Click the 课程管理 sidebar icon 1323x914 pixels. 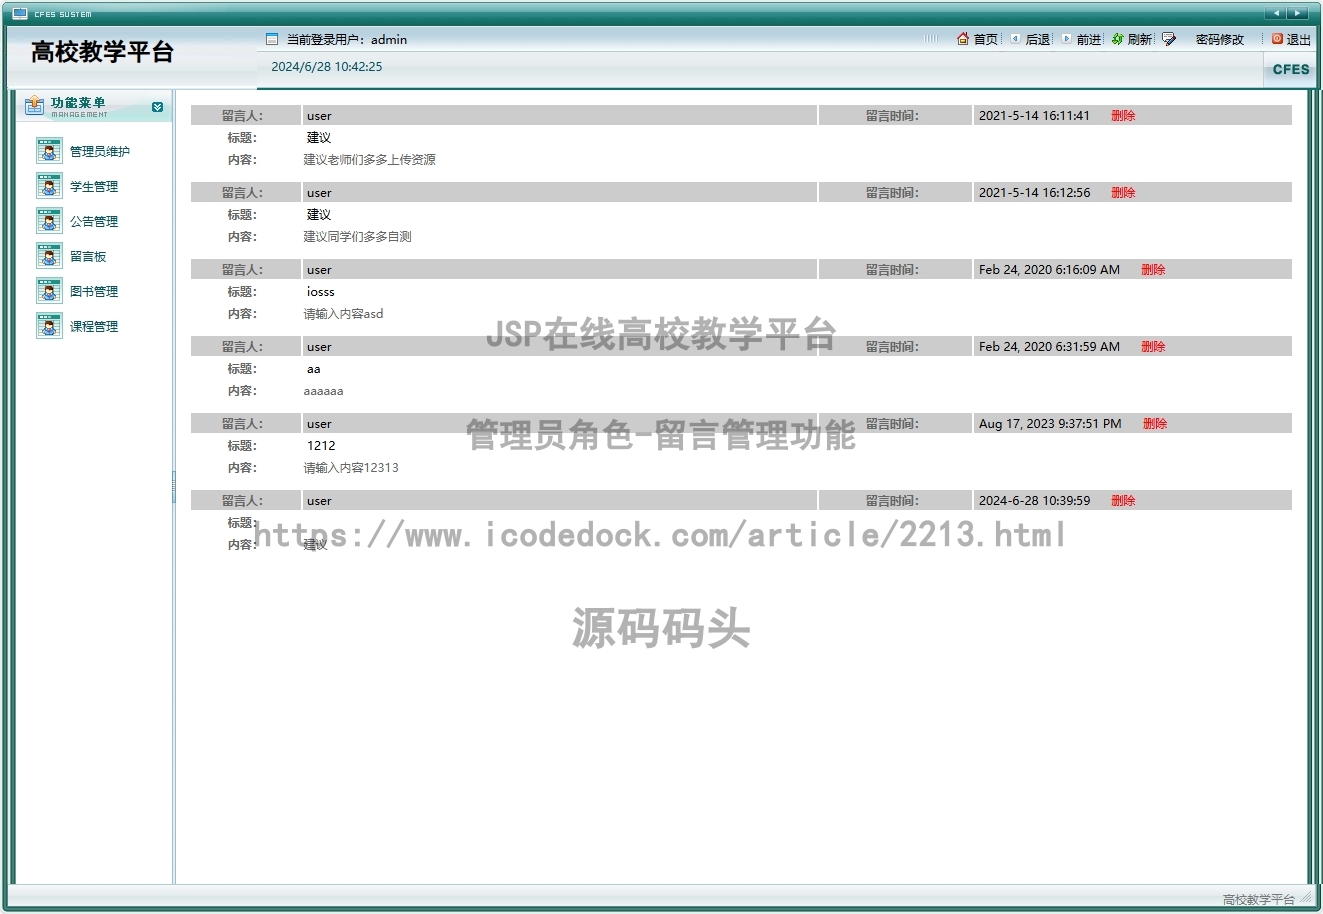pyautogui.click(x=49, y=326)
